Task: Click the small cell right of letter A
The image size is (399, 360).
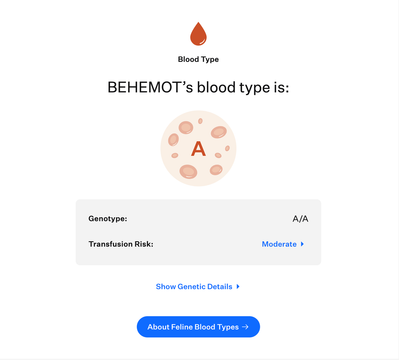Action: point(218,155)
